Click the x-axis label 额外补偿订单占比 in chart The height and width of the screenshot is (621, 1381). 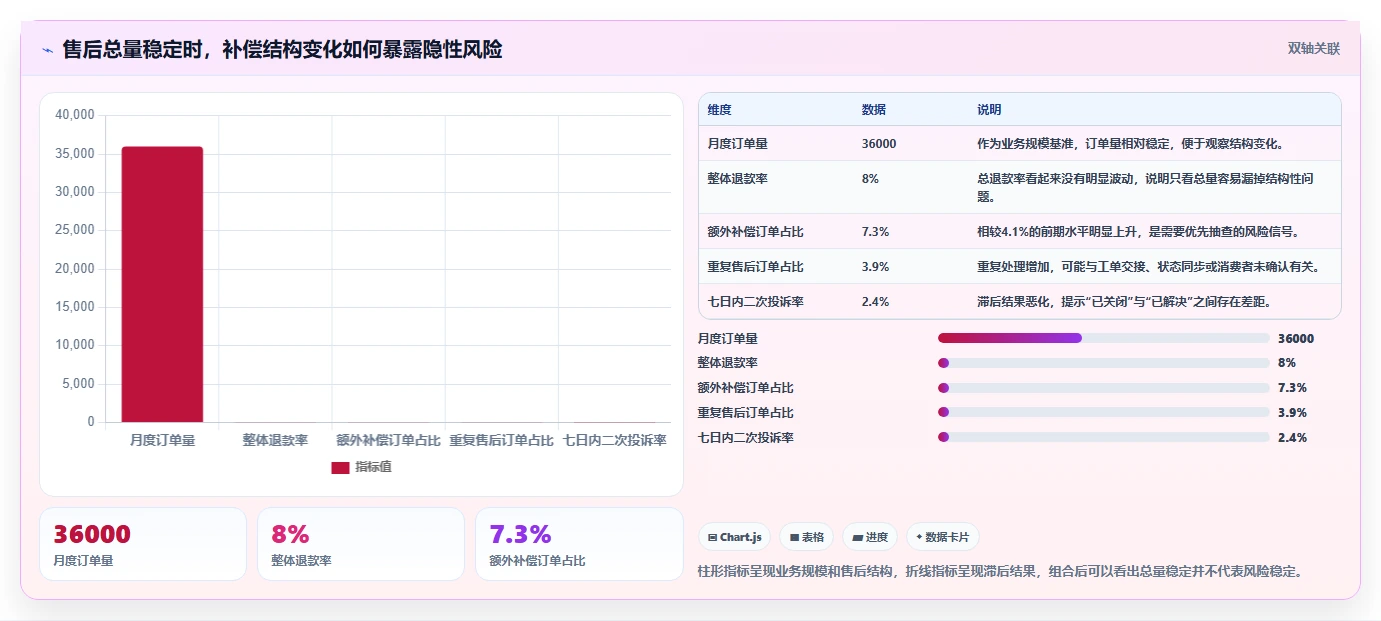[x=388, y=440]
